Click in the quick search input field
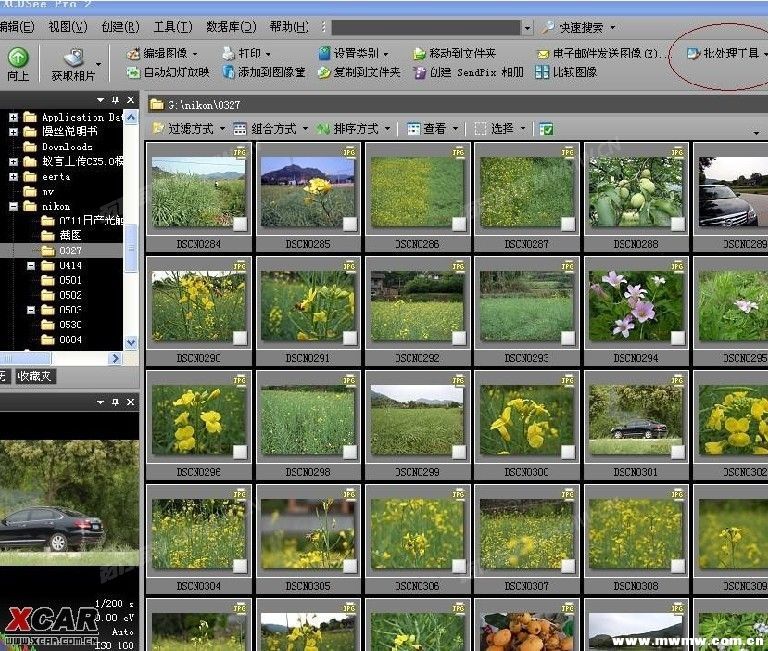 coord(426,27)
